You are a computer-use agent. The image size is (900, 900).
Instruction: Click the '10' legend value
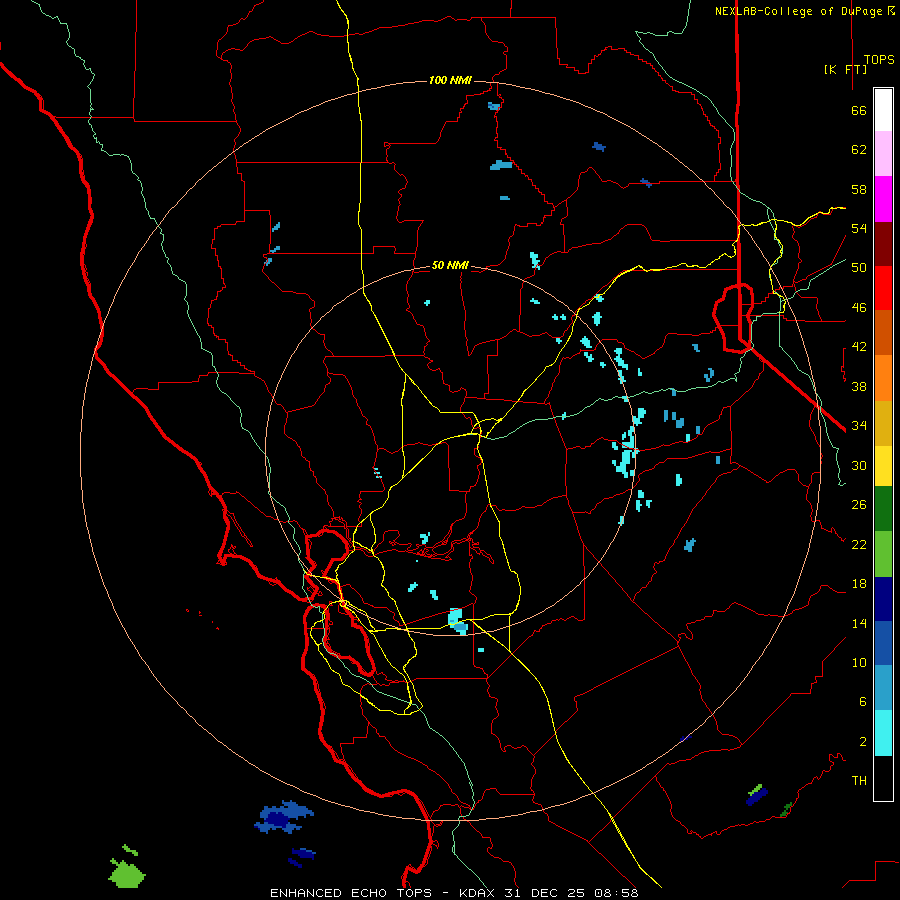click(x=859, y=663)
